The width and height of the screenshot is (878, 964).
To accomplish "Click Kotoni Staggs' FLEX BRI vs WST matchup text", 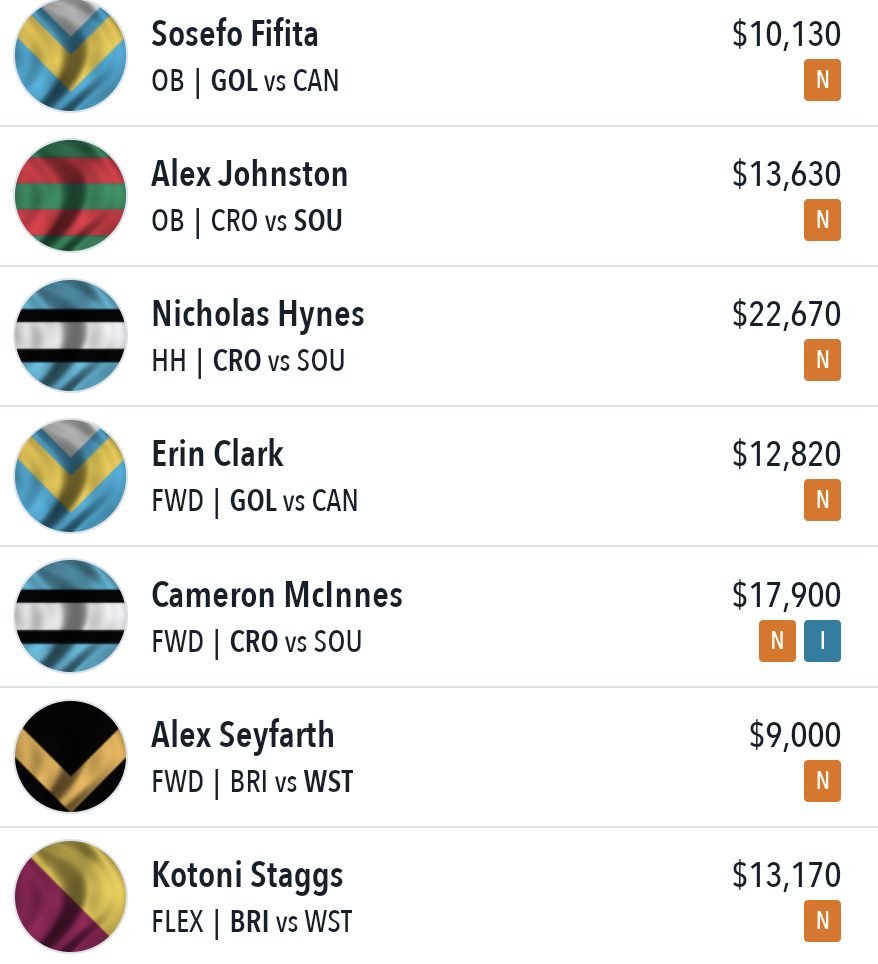I will (252, 922).
